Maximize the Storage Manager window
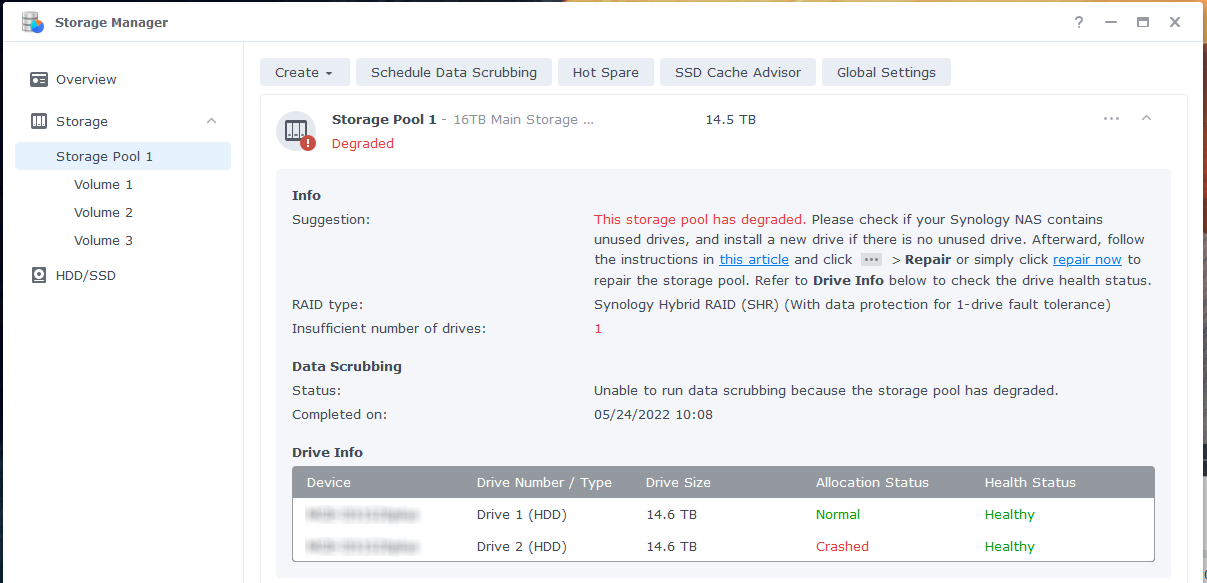This screenshot has height=583, width=1207. tap(1143, 22)
